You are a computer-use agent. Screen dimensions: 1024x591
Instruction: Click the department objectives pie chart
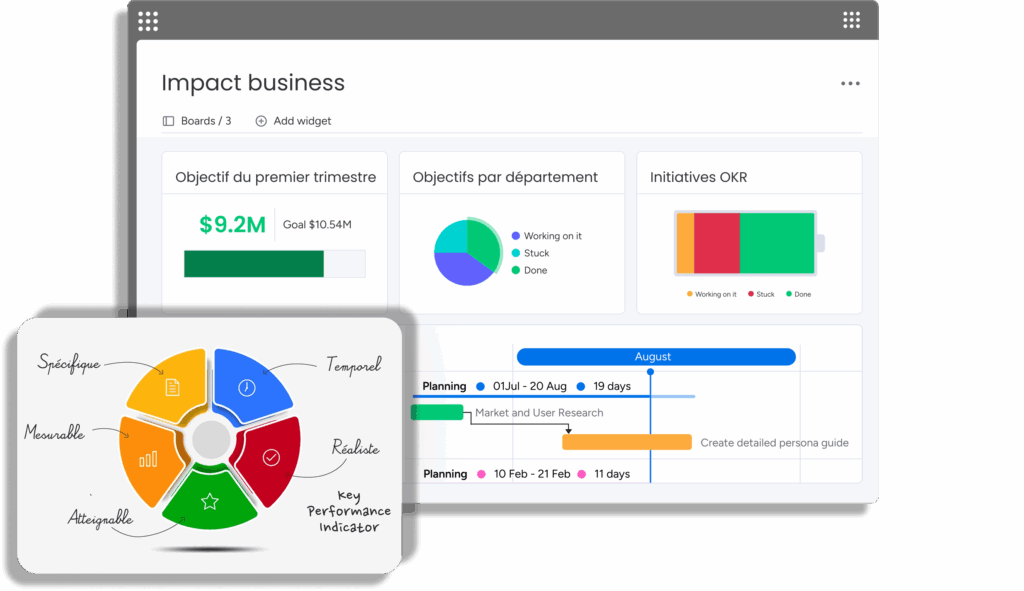pos(468,252)
